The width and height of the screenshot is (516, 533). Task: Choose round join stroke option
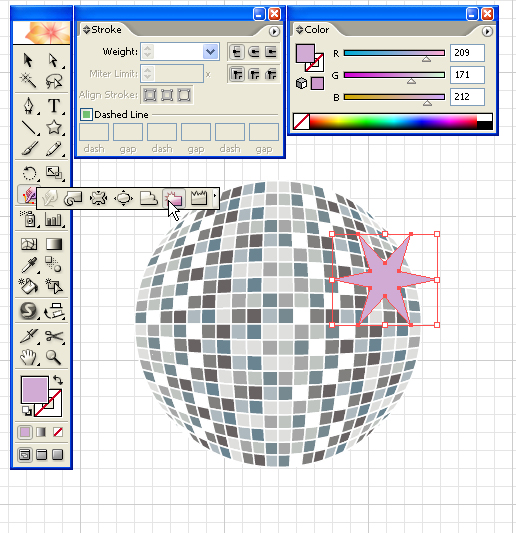coord(254,74)
